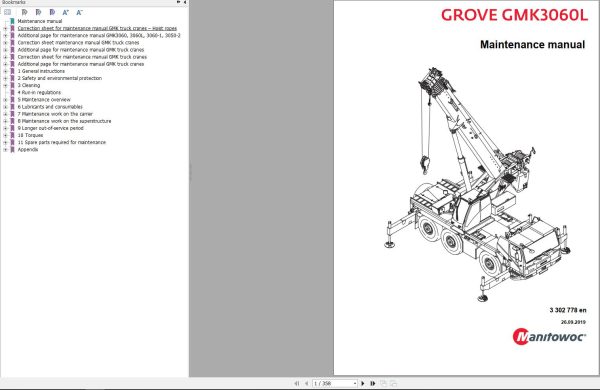The width and height of the screenshot is (600, 390).
Task: Click the GROVE GMK3060L title on page
Action: tap(514, 15)
